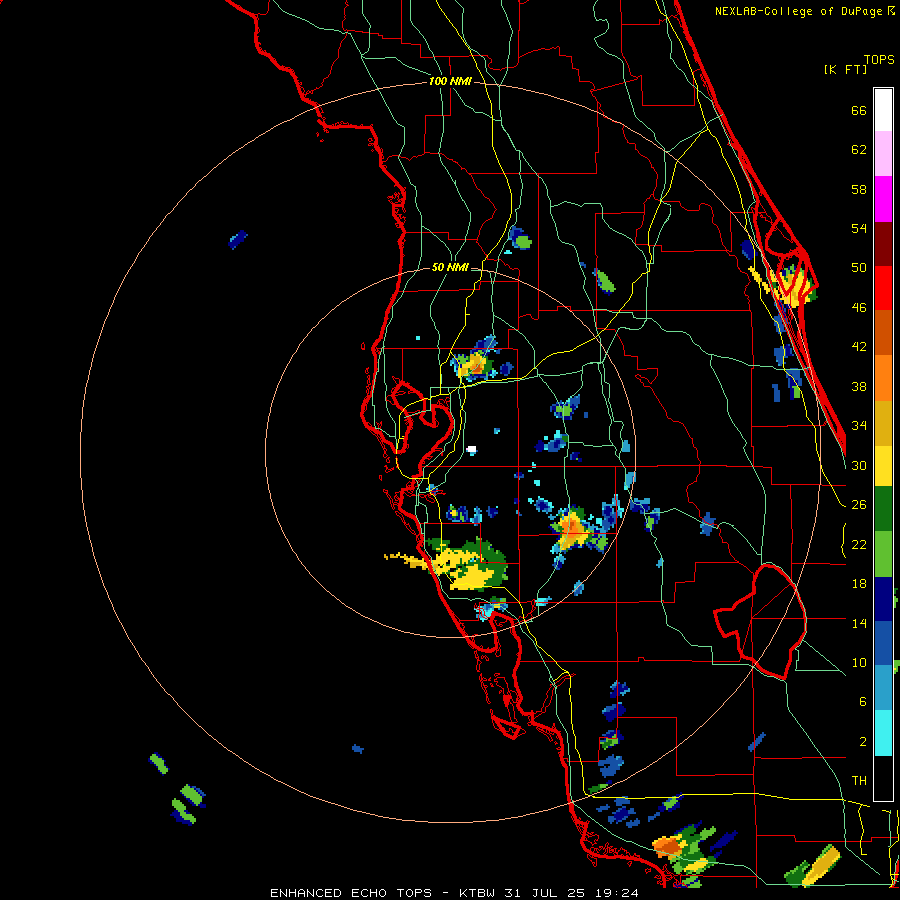Image resolution: width=900 pixels, height=900 pixels.
Task: Pick the light green legend swatch
Action: pyautogui.click(x=883, y=554)
